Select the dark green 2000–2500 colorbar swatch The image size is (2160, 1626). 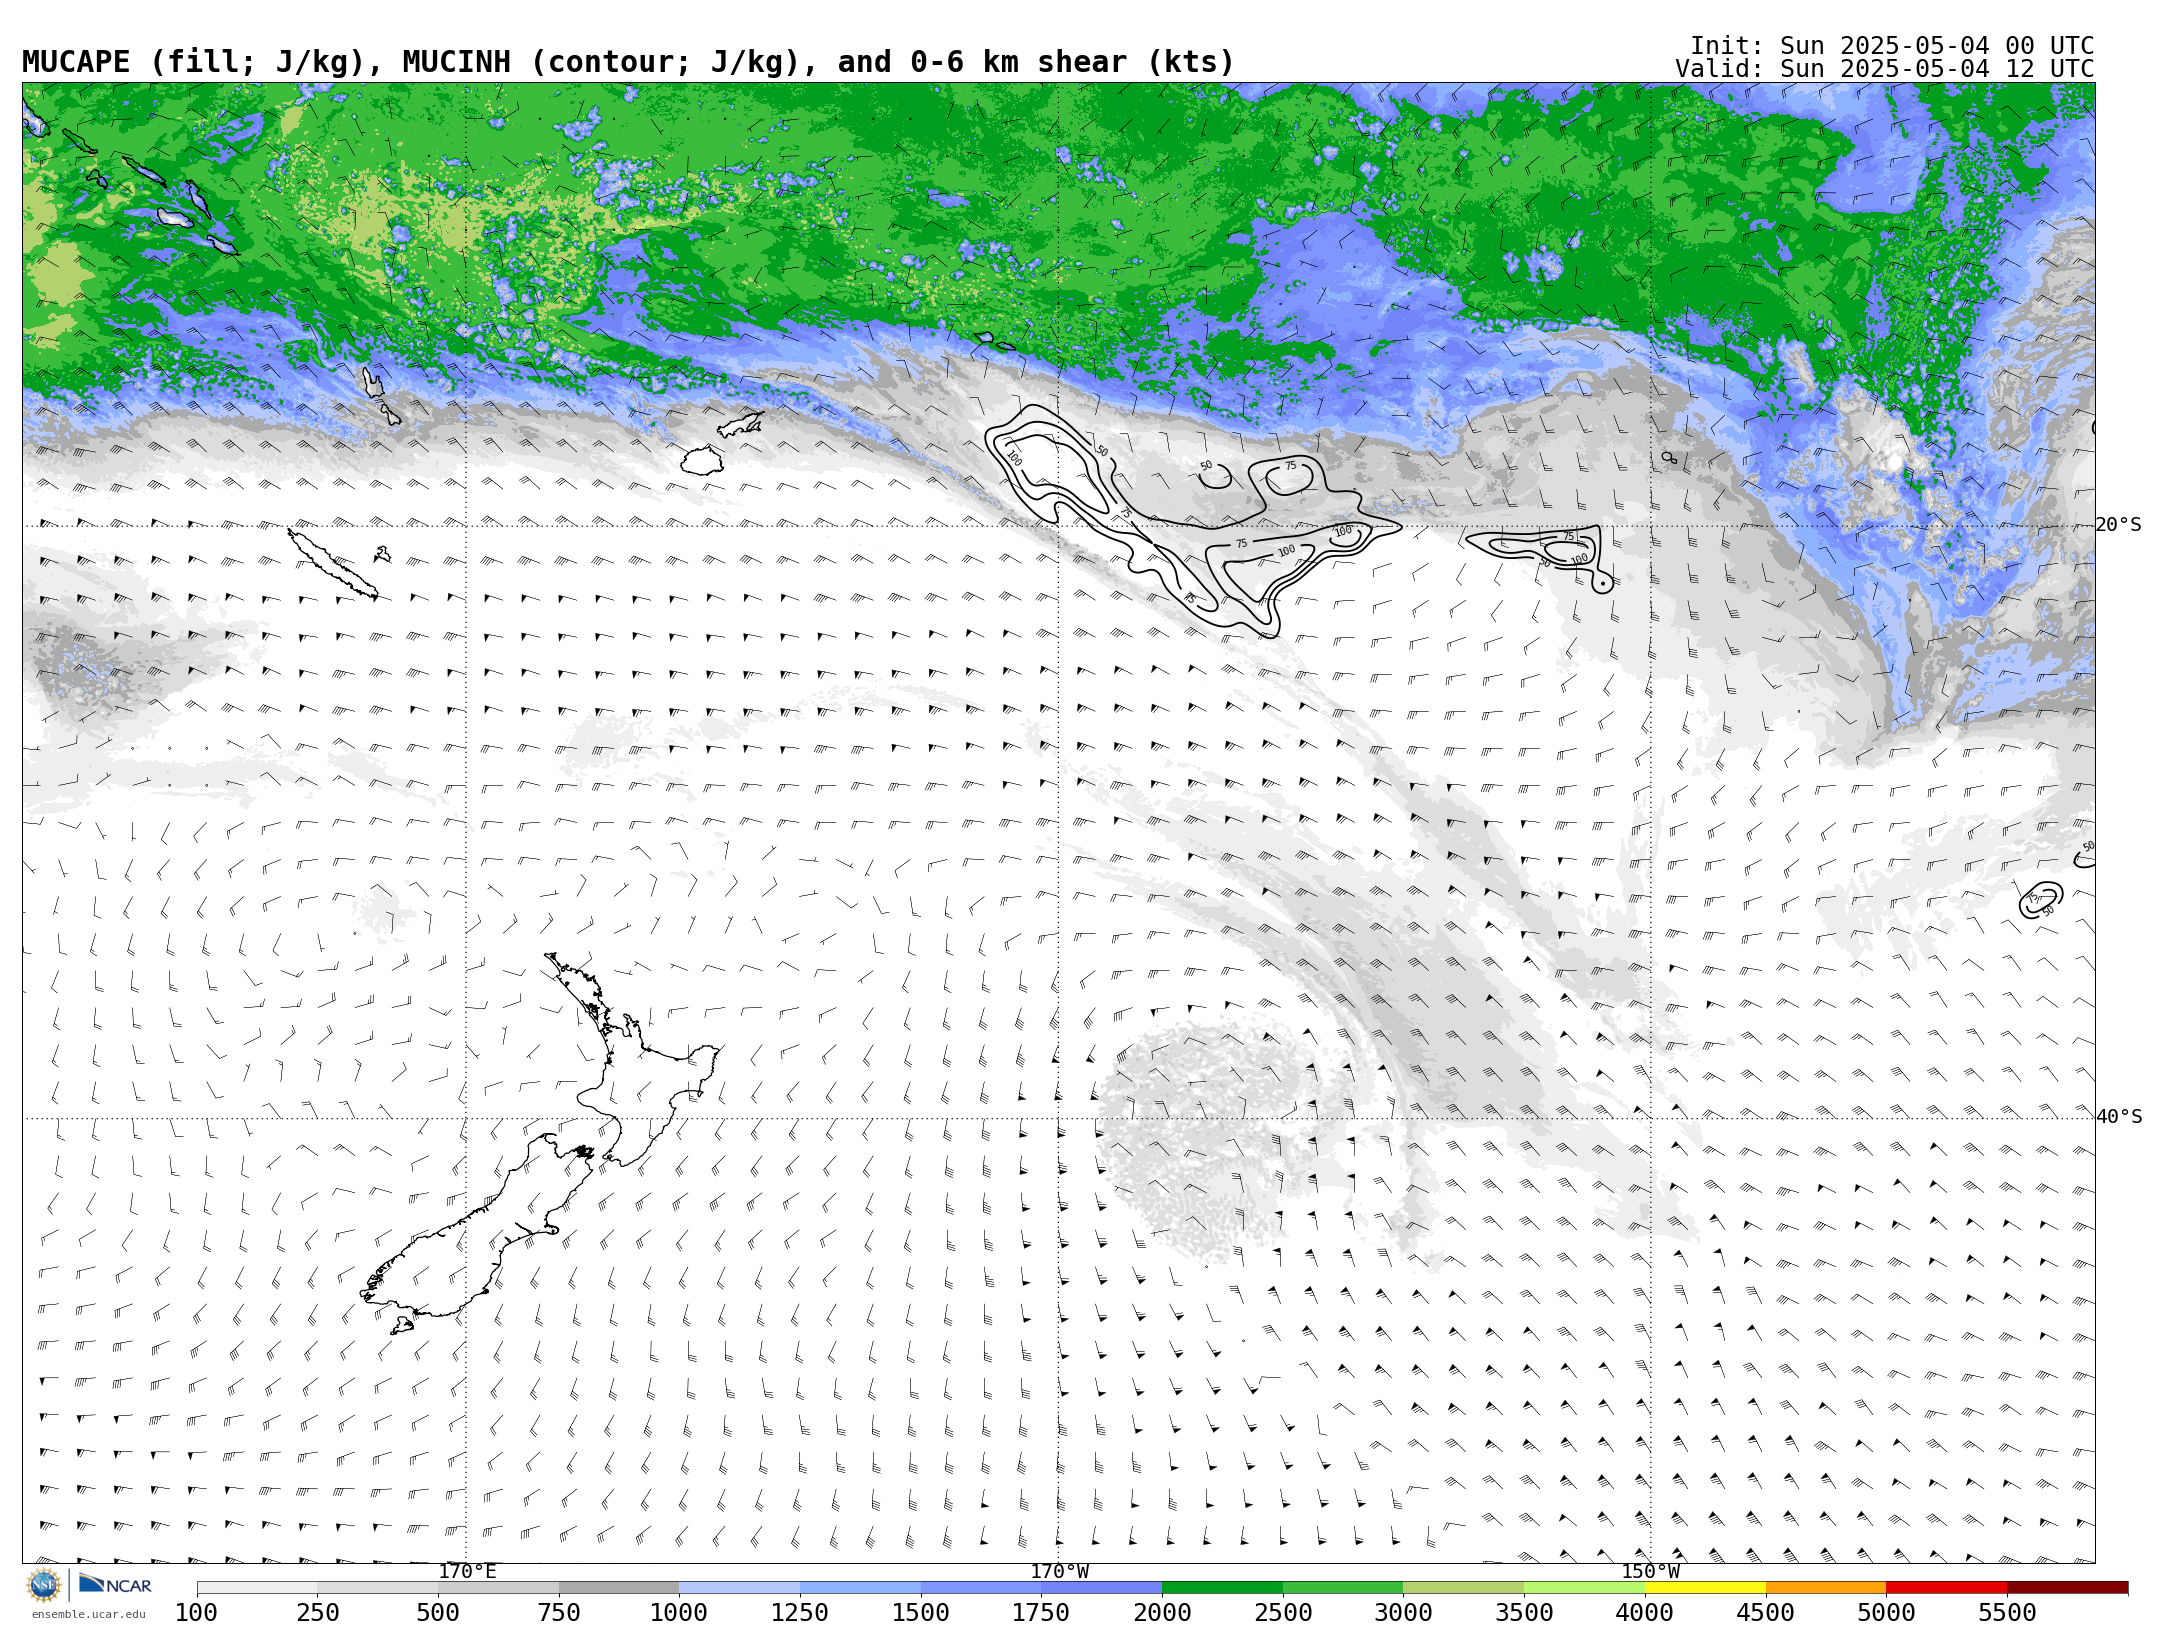pos(1222,1588)
